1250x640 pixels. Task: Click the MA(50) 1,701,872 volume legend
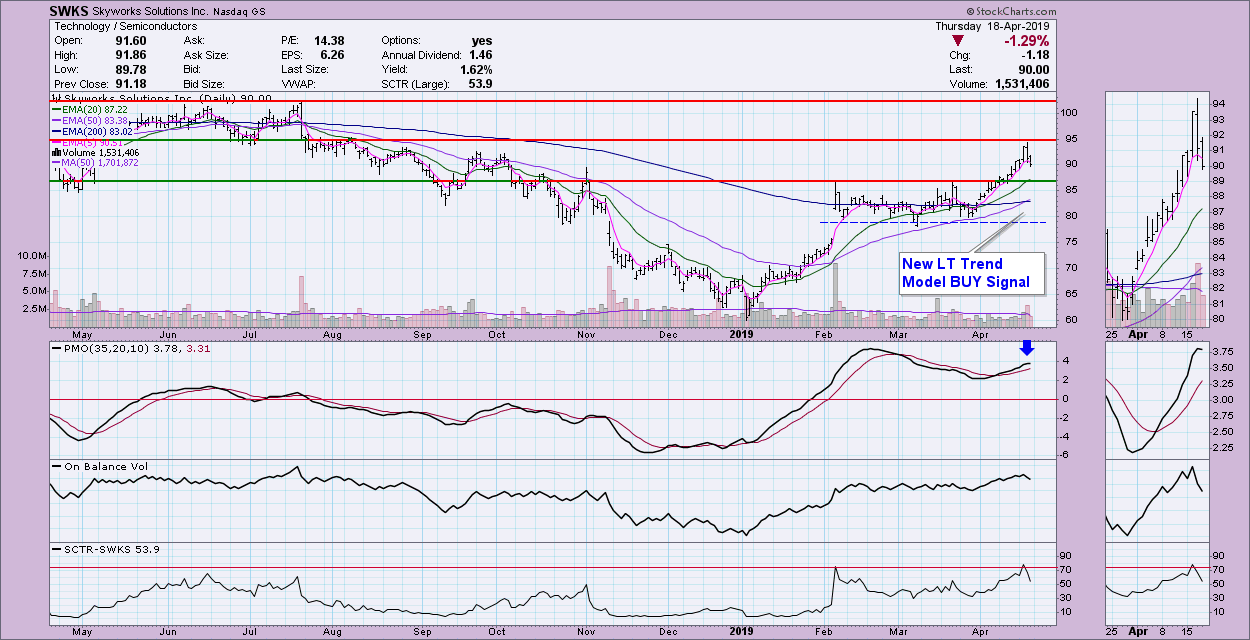click(96, 164)
